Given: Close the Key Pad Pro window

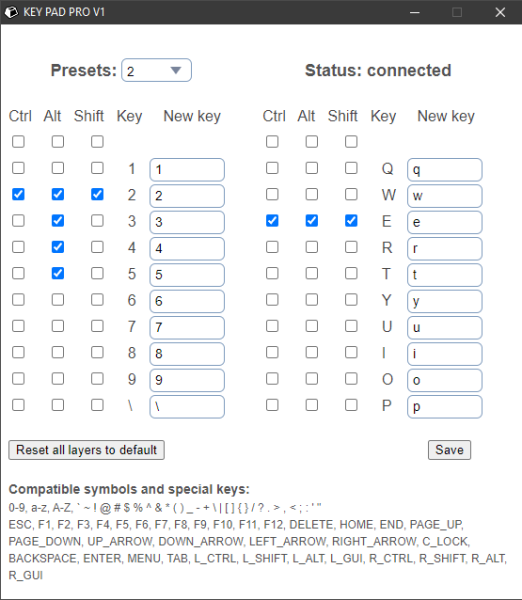Looking at the screenshot, I should 500,12.
